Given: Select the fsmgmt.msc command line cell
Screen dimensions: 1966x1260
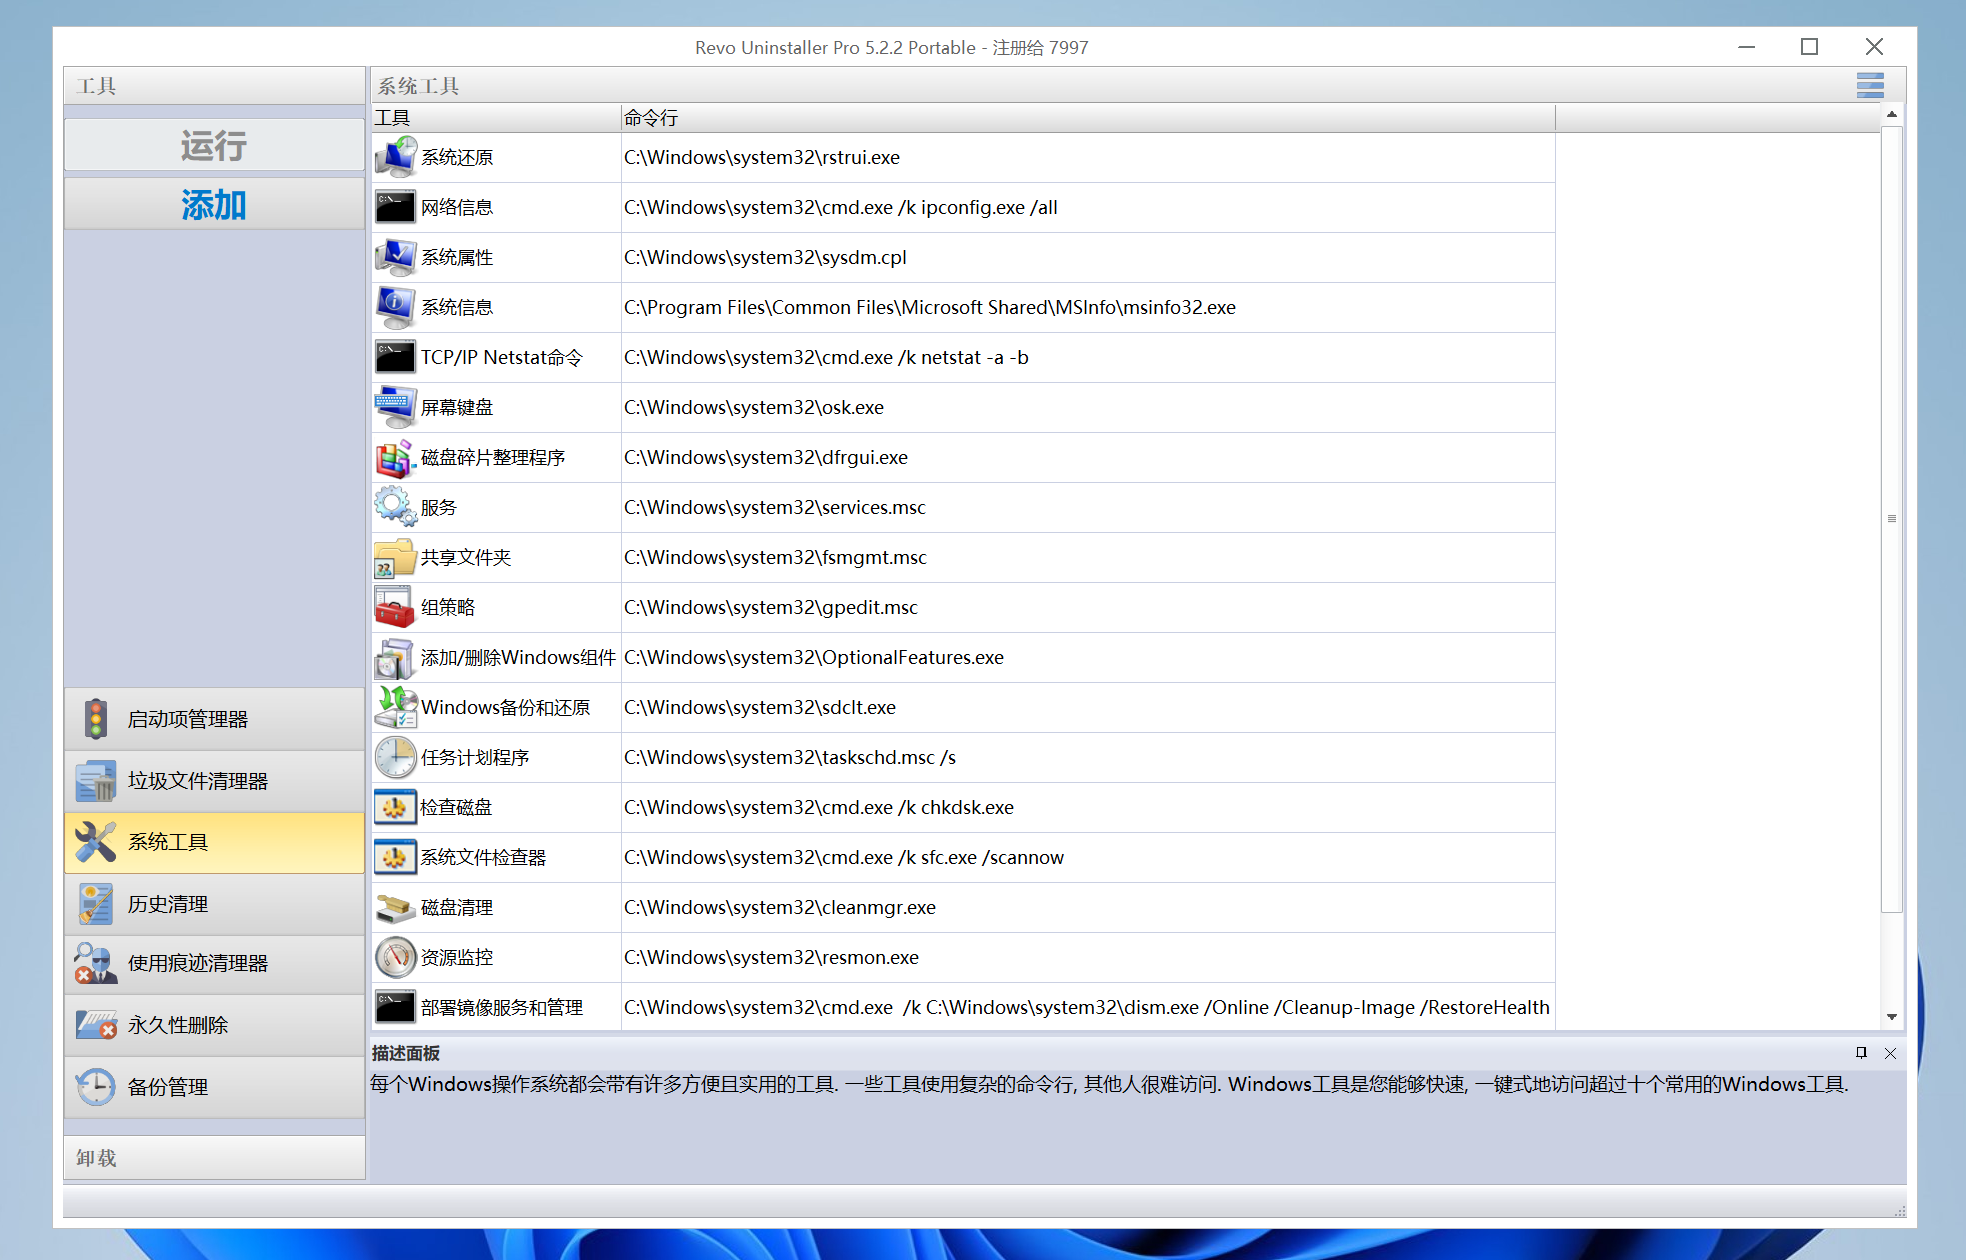Looking at the screenshot, I should 1088,558.
